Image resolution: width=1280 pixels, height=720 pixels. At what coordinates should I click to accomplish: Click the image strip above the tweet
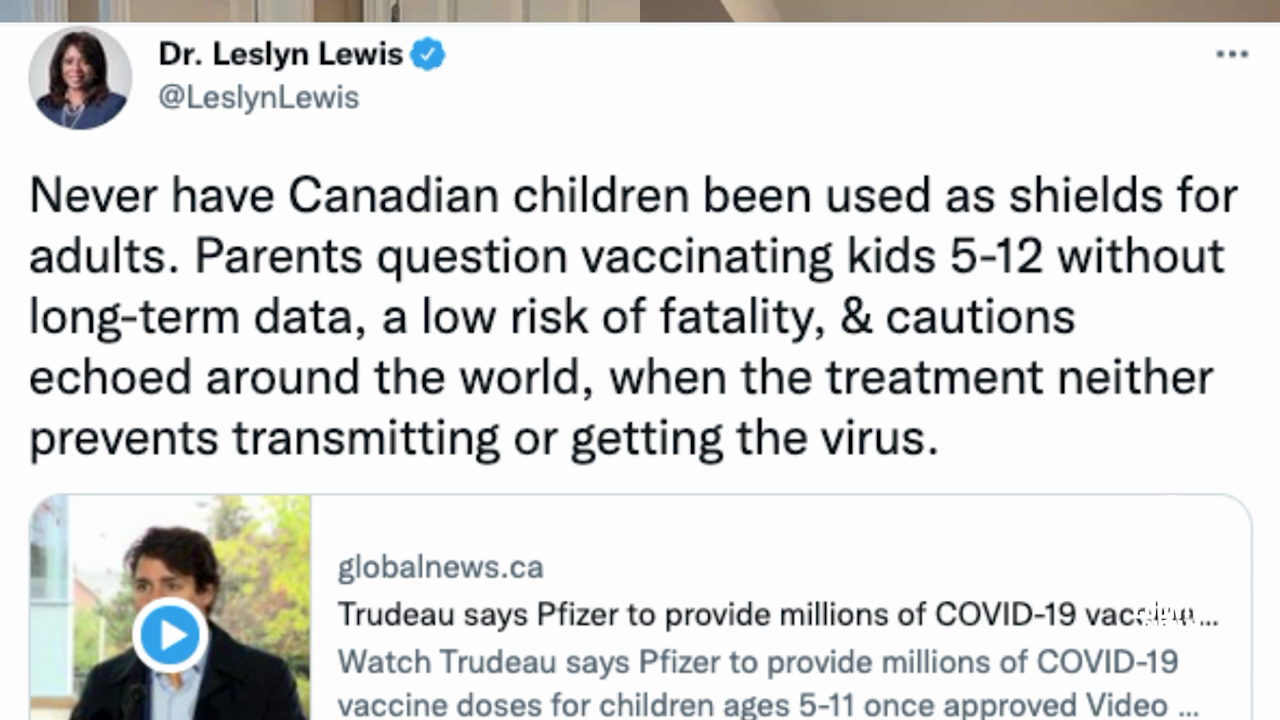[x=640, y=10]
